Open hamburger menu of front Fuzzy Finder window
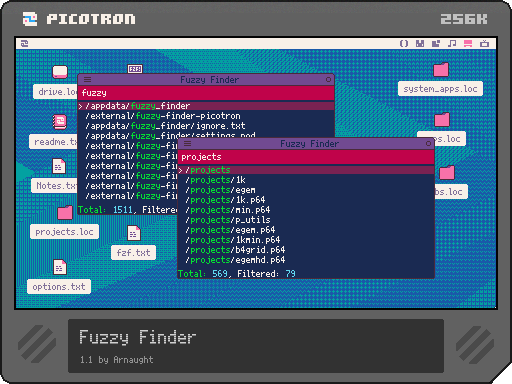Image resolution: width=512 pixels, height=384 pixels. [188, 144]
